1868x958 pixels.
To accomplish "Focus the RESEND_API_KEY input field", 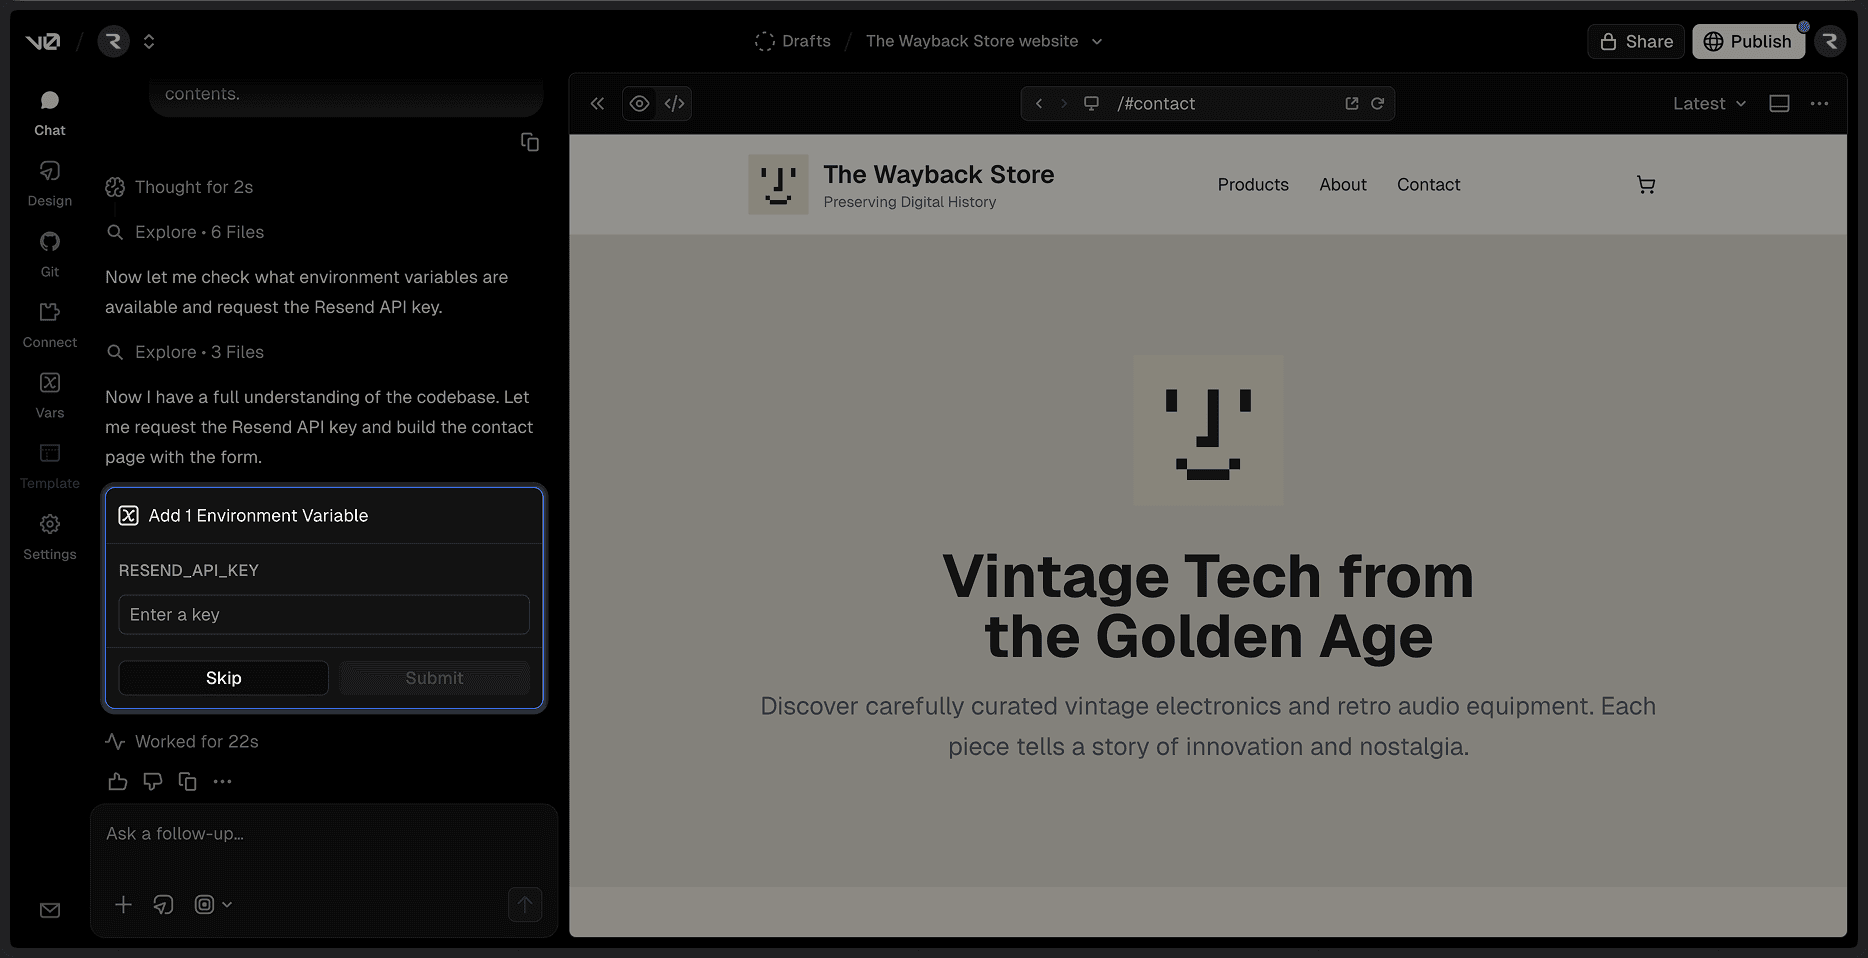I will tap(323, 615).
